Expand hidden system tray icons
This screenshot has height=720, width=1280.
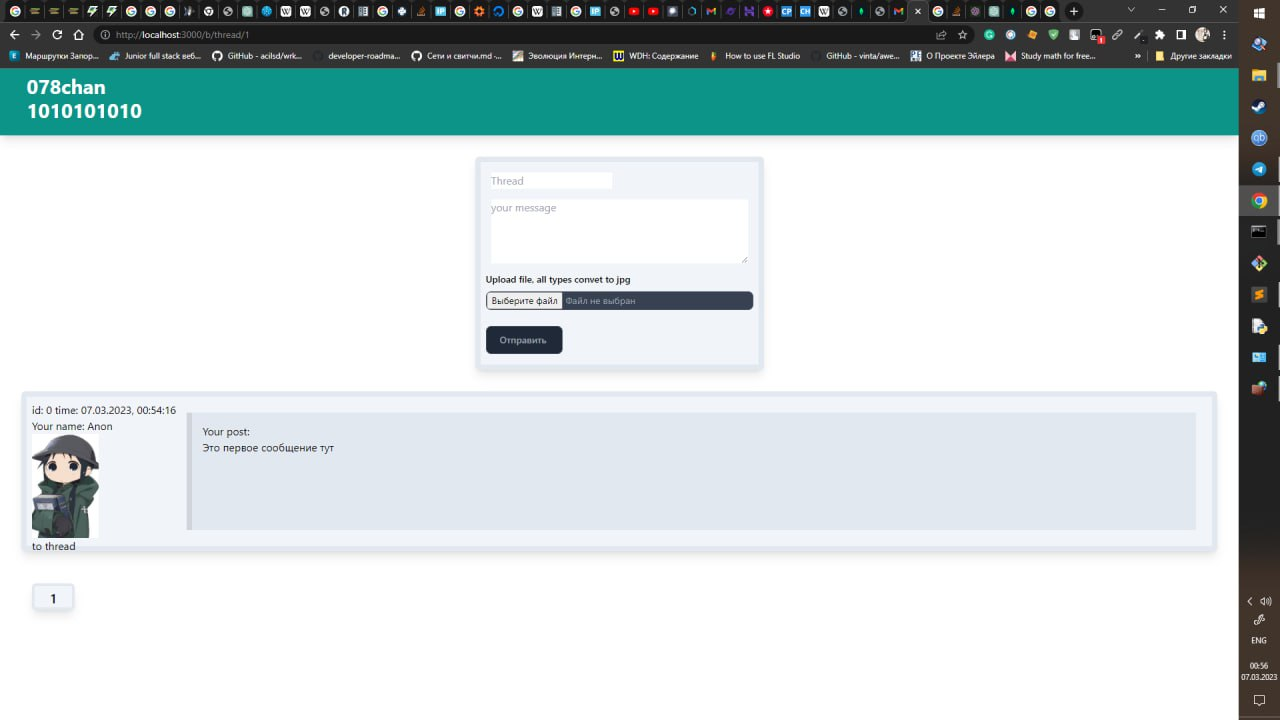tap(1252, 601)
